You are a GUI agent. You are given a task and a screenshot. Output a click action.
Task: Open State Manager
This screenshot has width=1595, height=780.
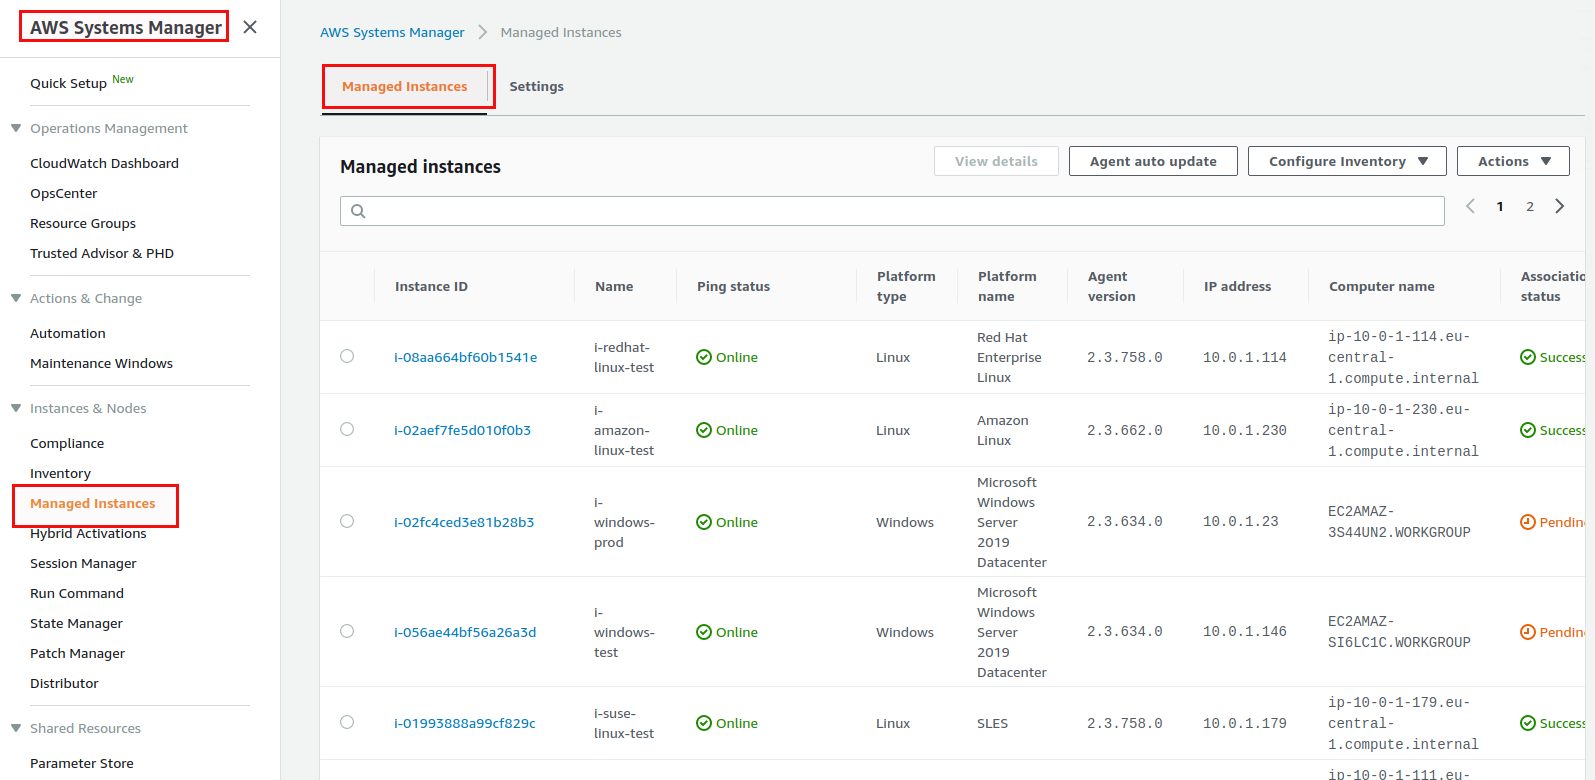pyautogui.click(x=76, y=623)
